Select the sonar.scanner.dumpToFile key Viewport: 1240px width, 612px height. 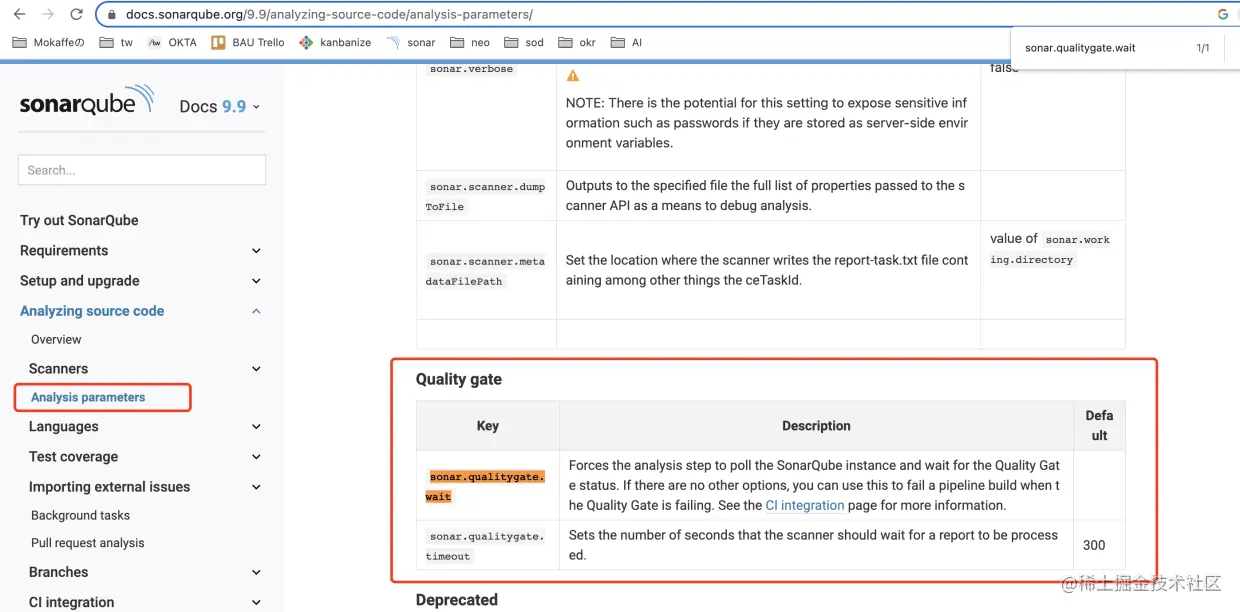(x=487, y=196)
